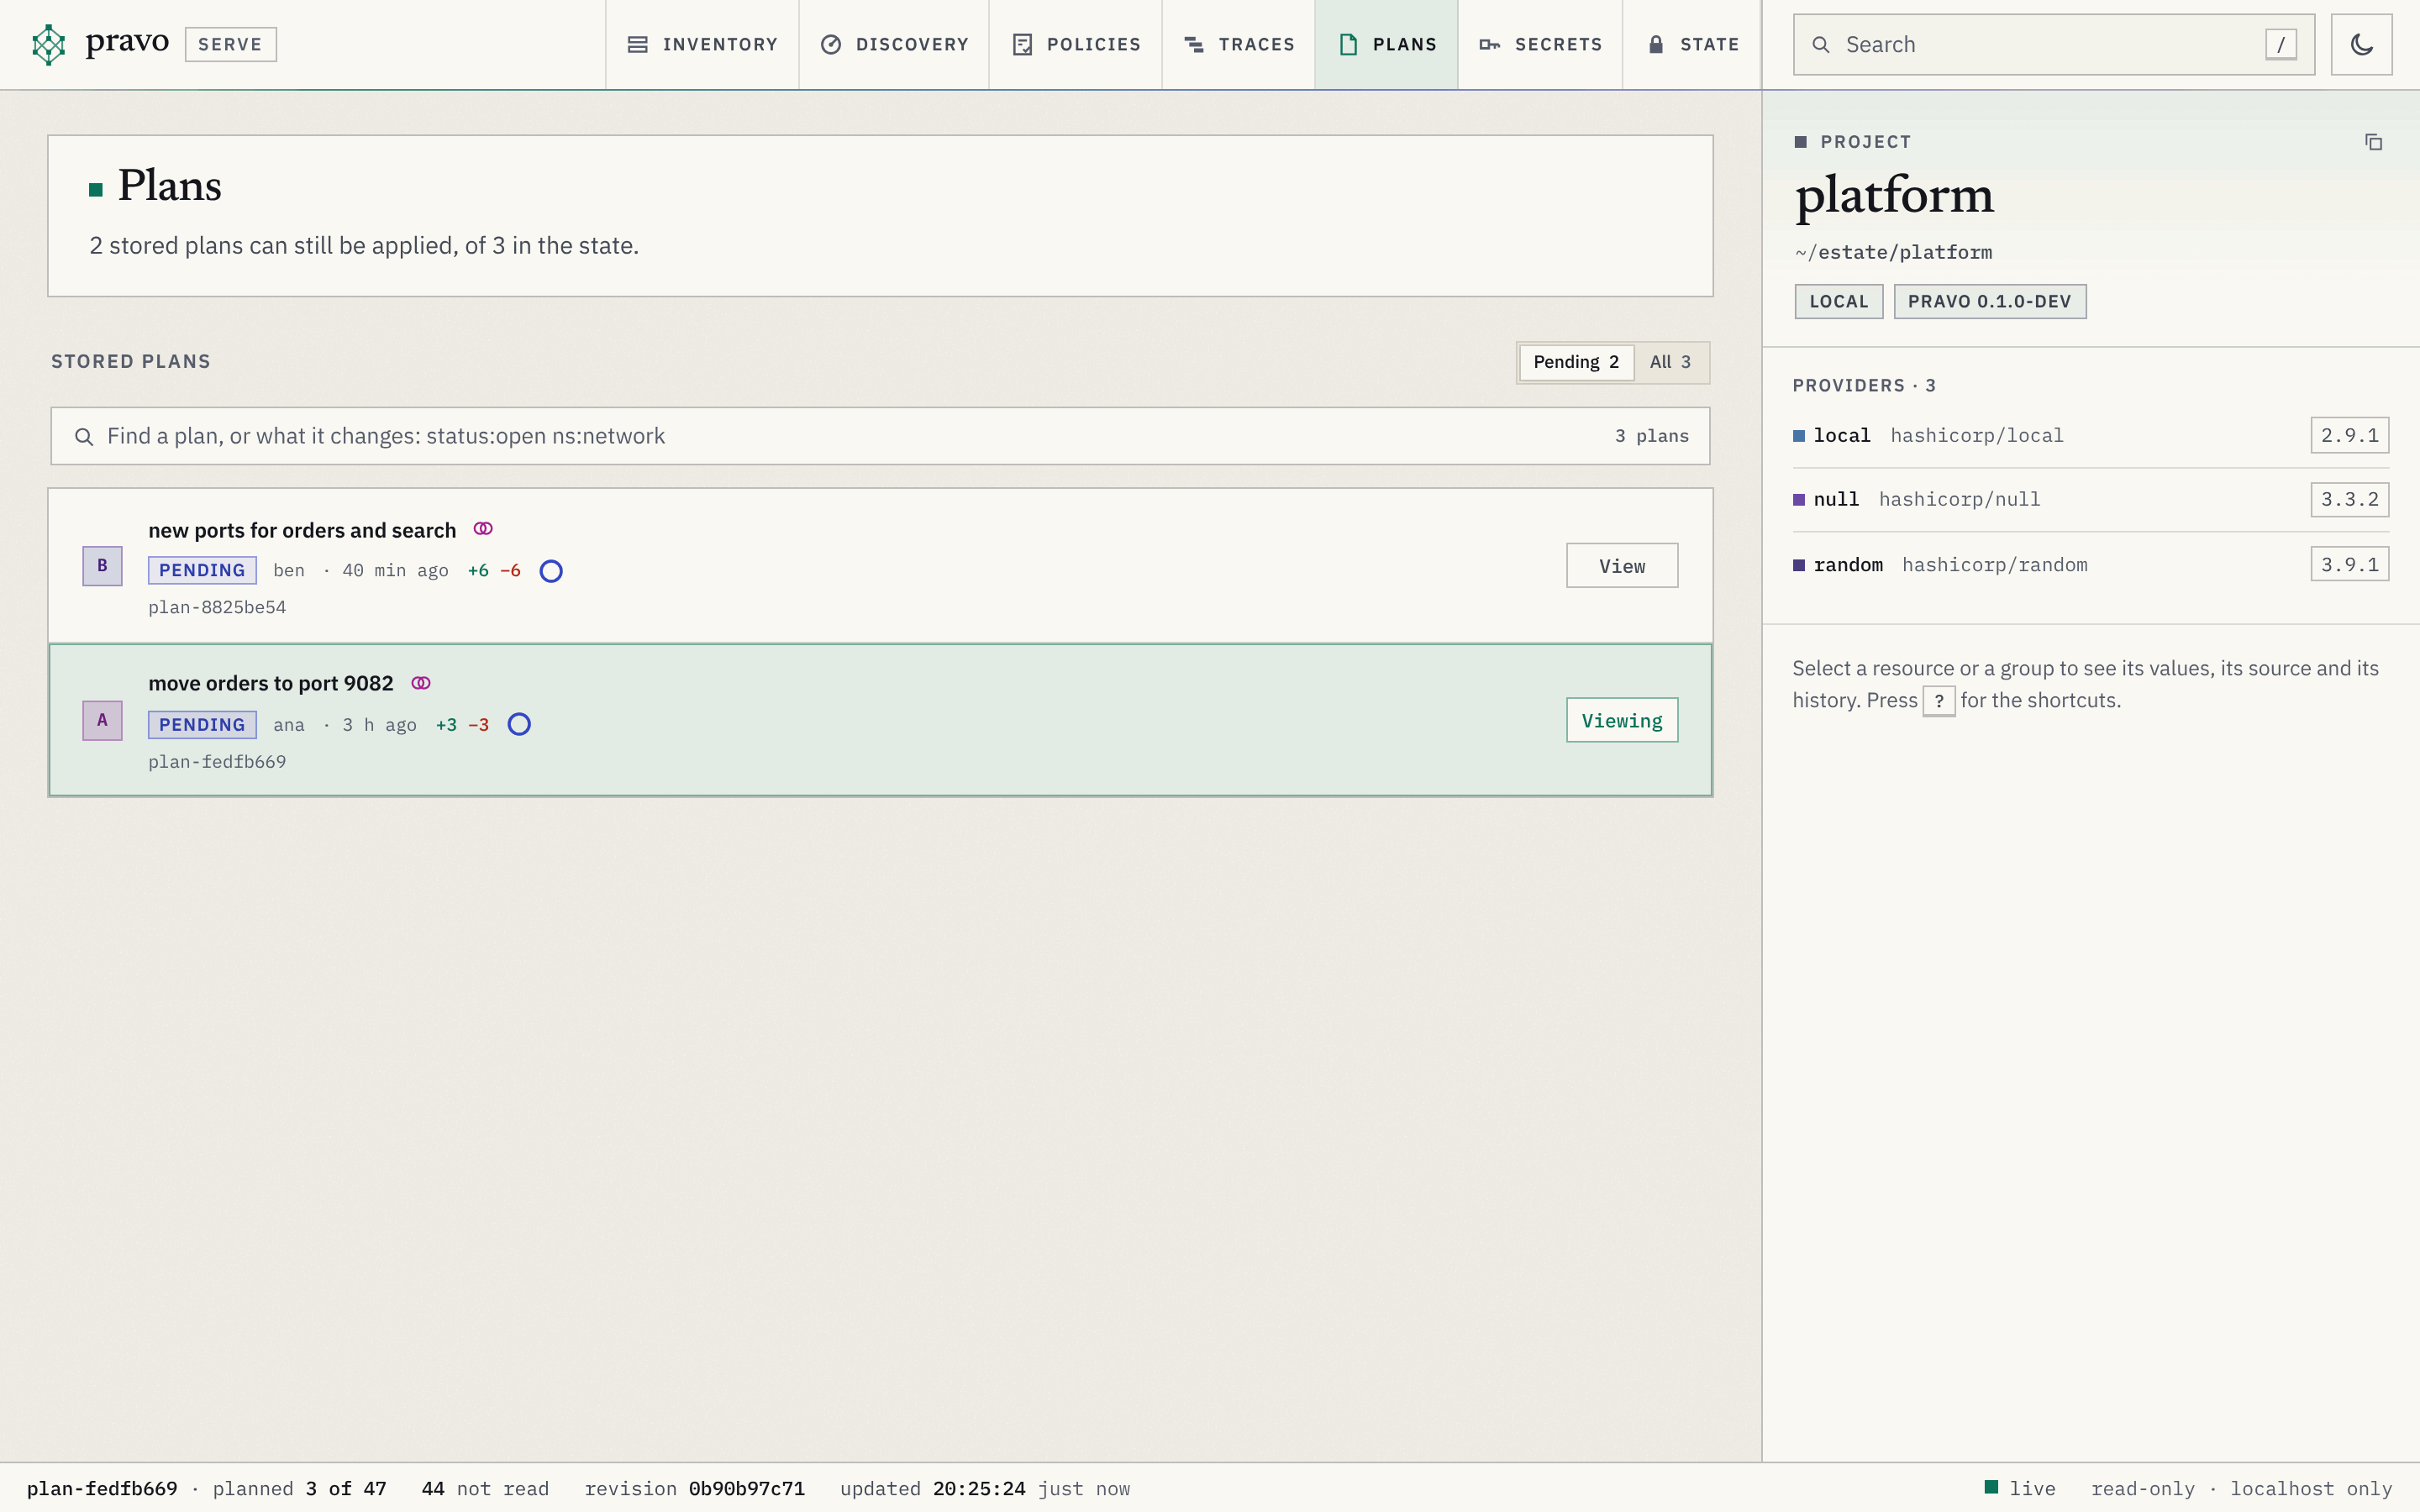Select the null hashicorp/null provider row

[2090, 499]
